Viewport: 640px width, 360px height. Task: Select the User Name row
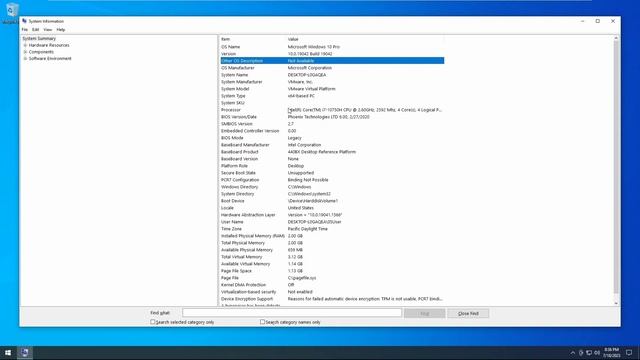pos(332,222)
